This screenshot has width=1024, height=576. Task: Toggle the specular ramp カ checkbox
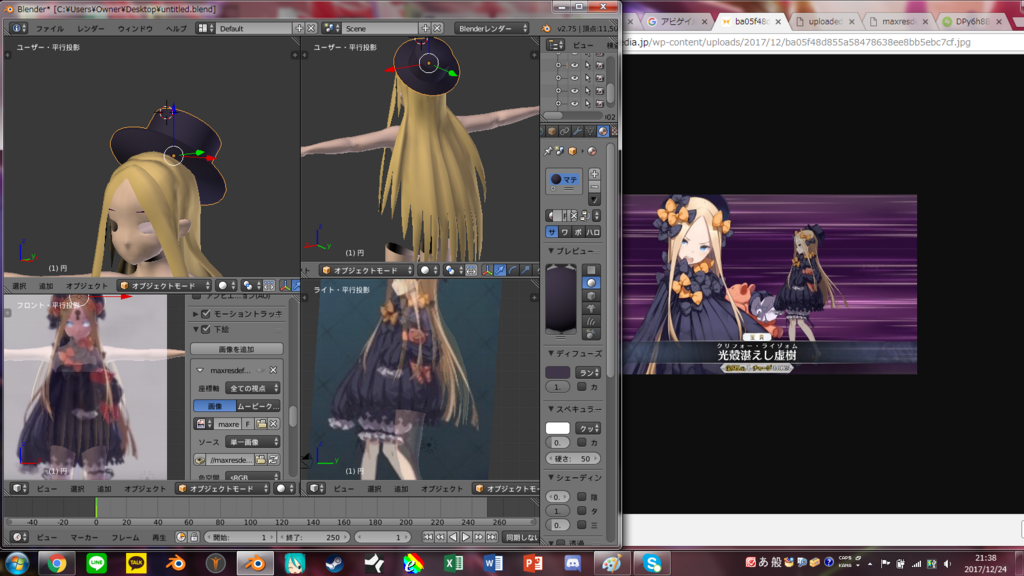pyautogui.click(x=582, y=443)
